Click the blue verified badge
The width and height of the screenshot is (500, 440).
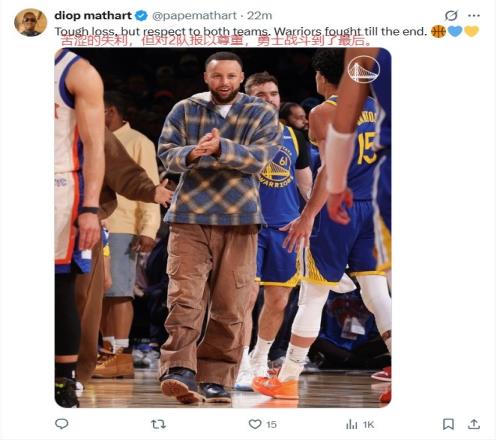click(141, 15)
